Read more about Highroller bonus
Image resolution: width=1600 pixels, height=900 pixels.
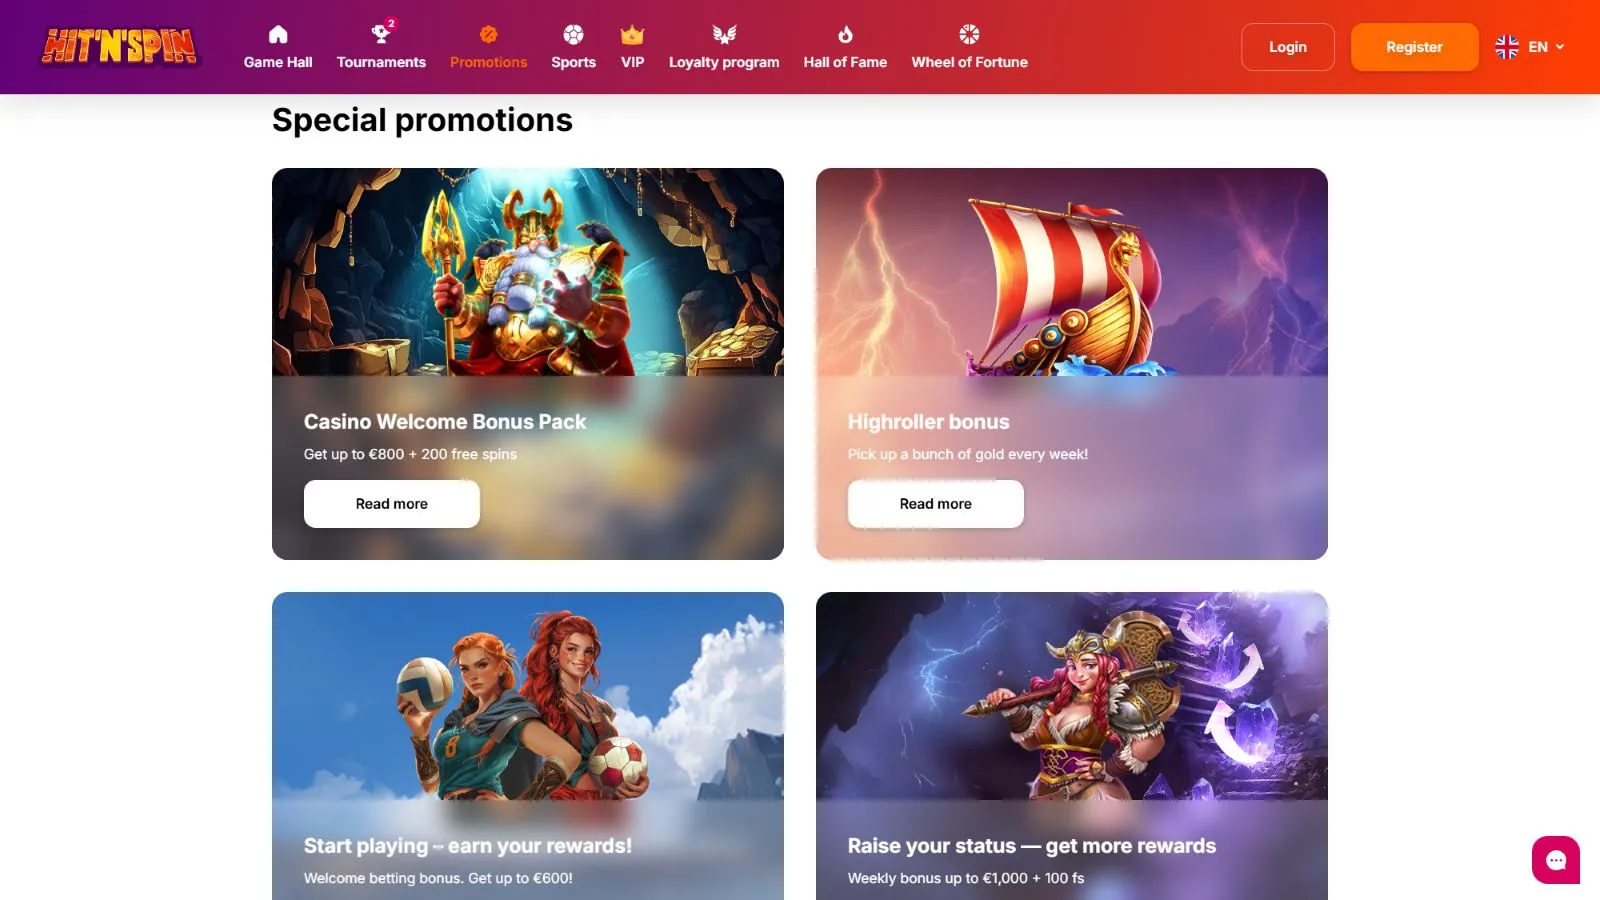(936, 504)
